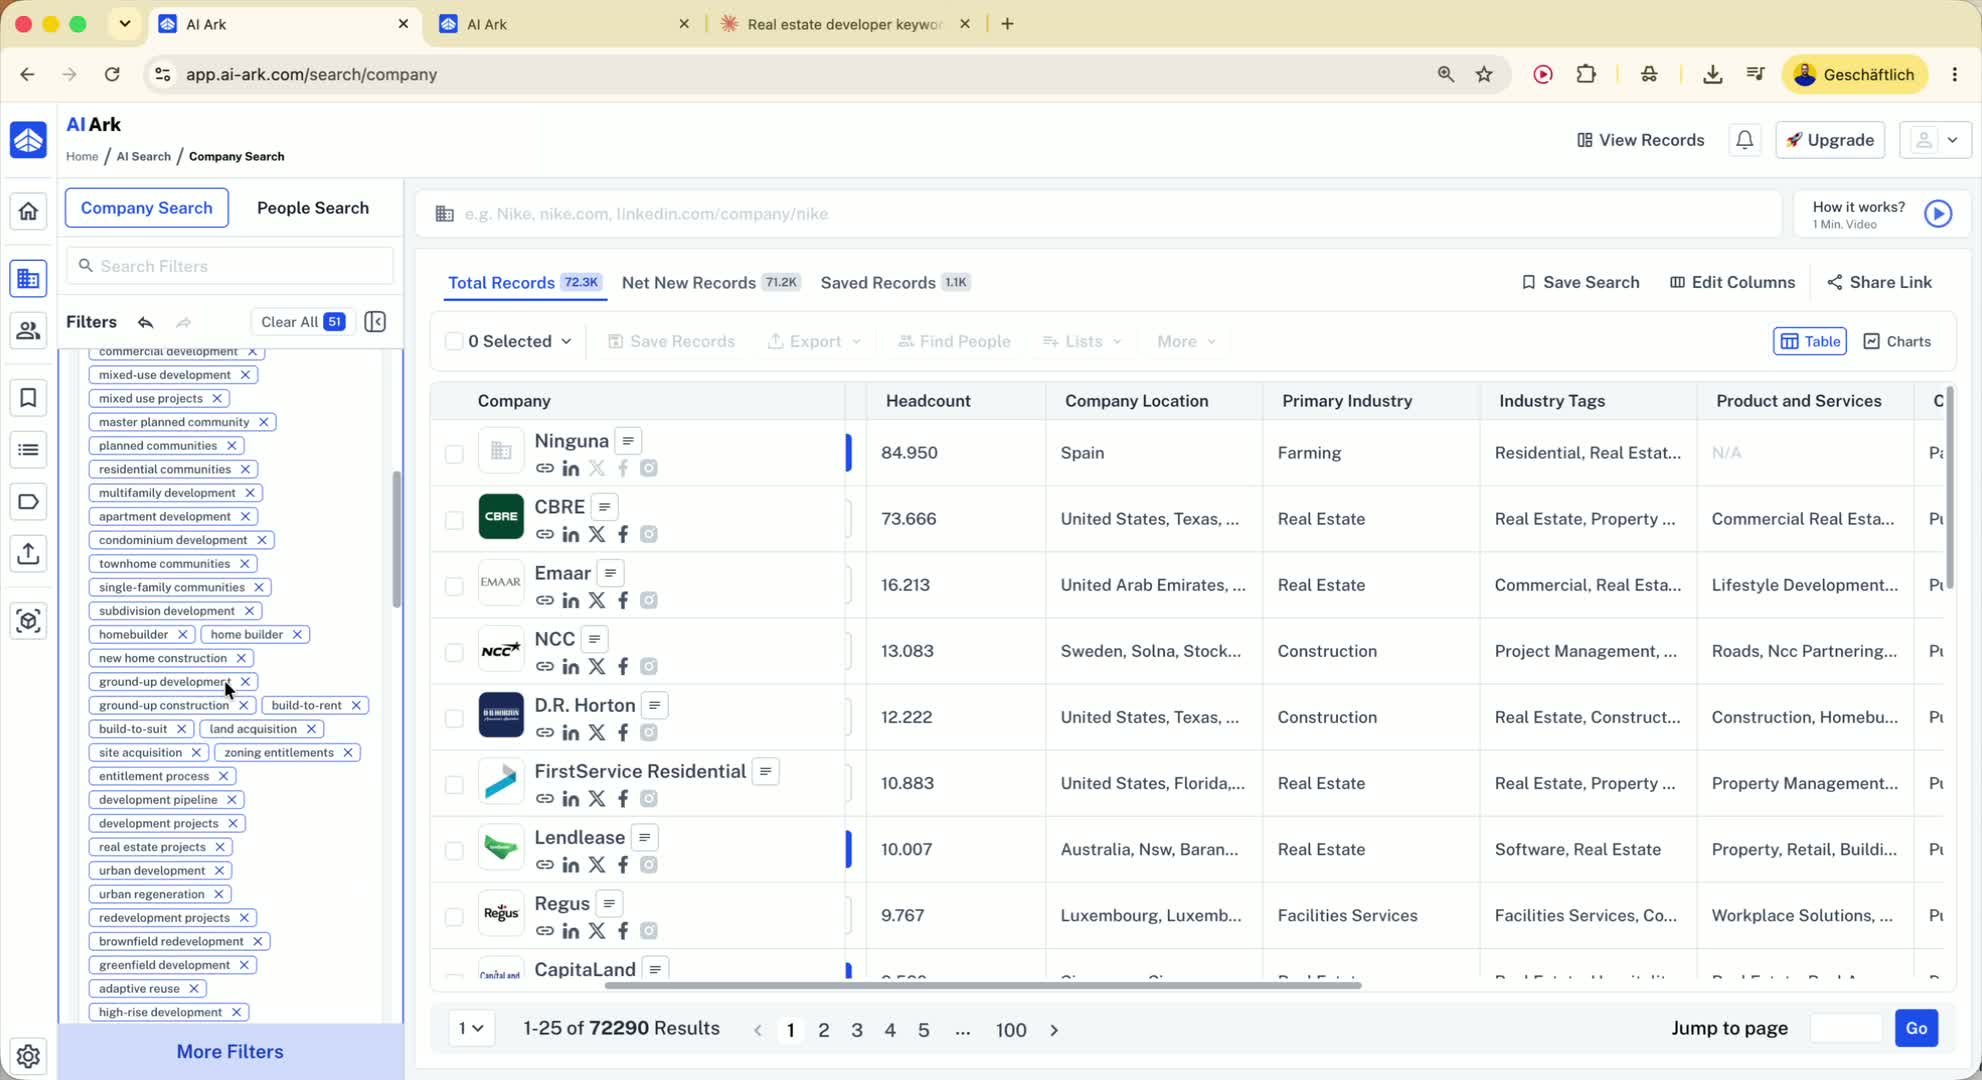Select the Regus row checkbox

454,916
